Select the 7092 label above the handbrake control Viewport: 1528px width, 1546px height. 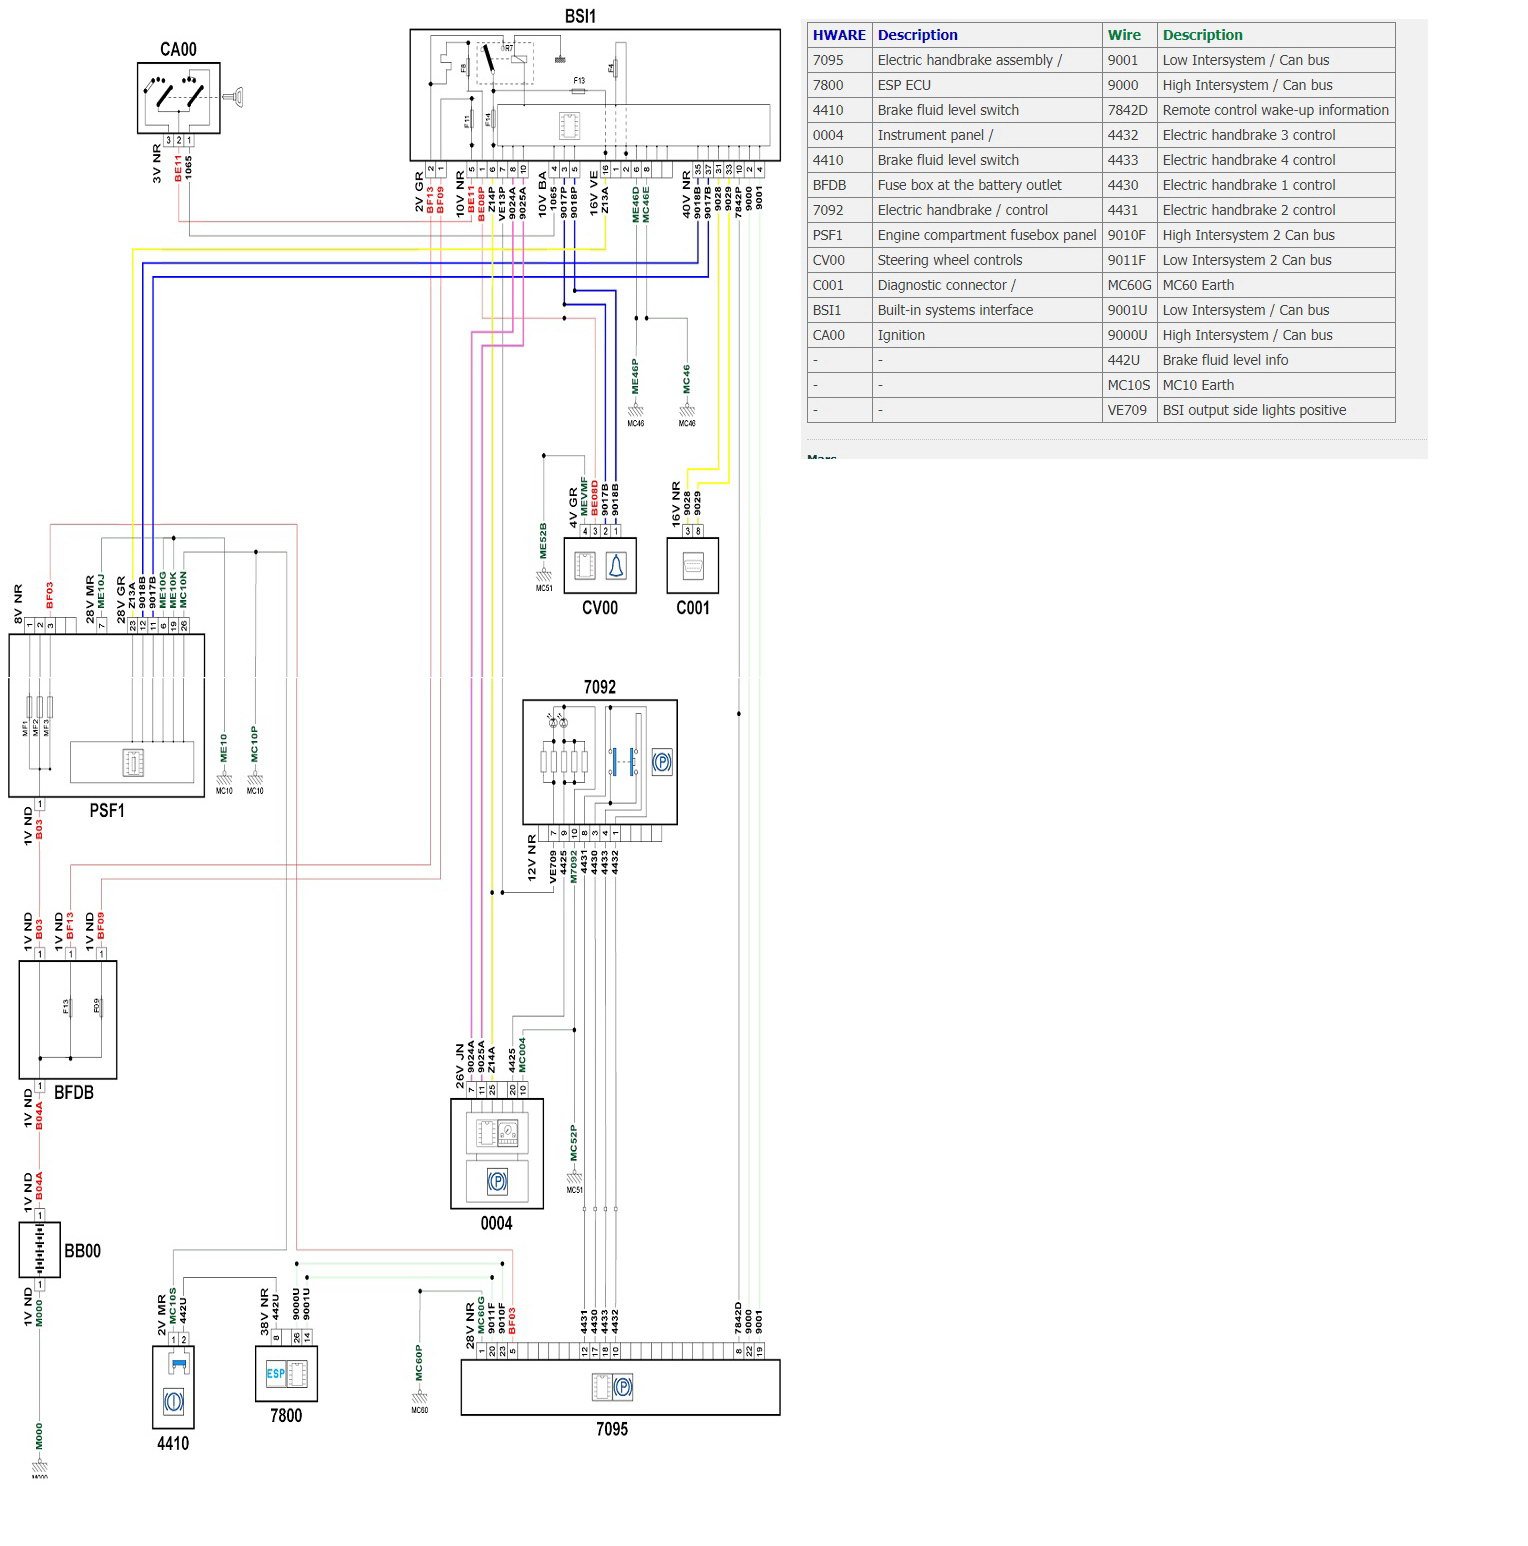[600, 686]
